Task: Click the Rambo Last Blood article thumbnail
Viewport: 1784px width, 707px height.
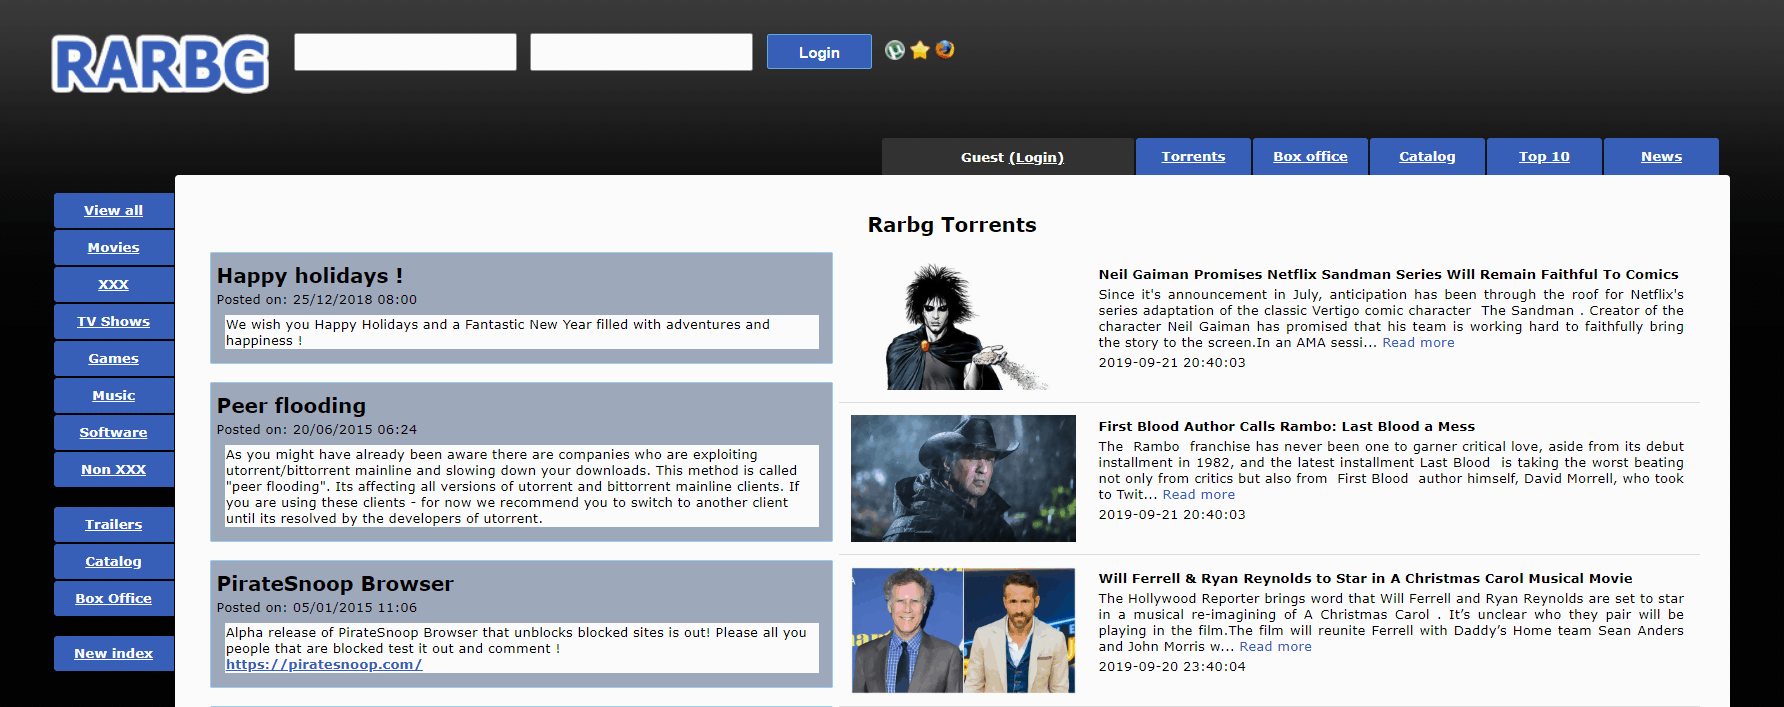Action: pos(963,478)
